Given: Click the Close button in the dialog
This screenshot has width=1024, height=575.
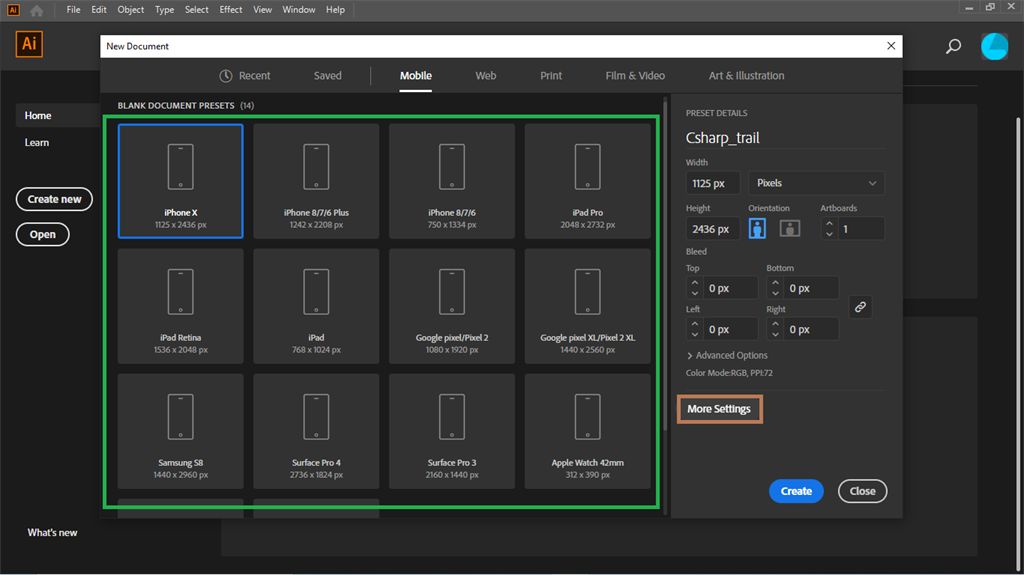Looking at the screenshot, I should [862, 491].
